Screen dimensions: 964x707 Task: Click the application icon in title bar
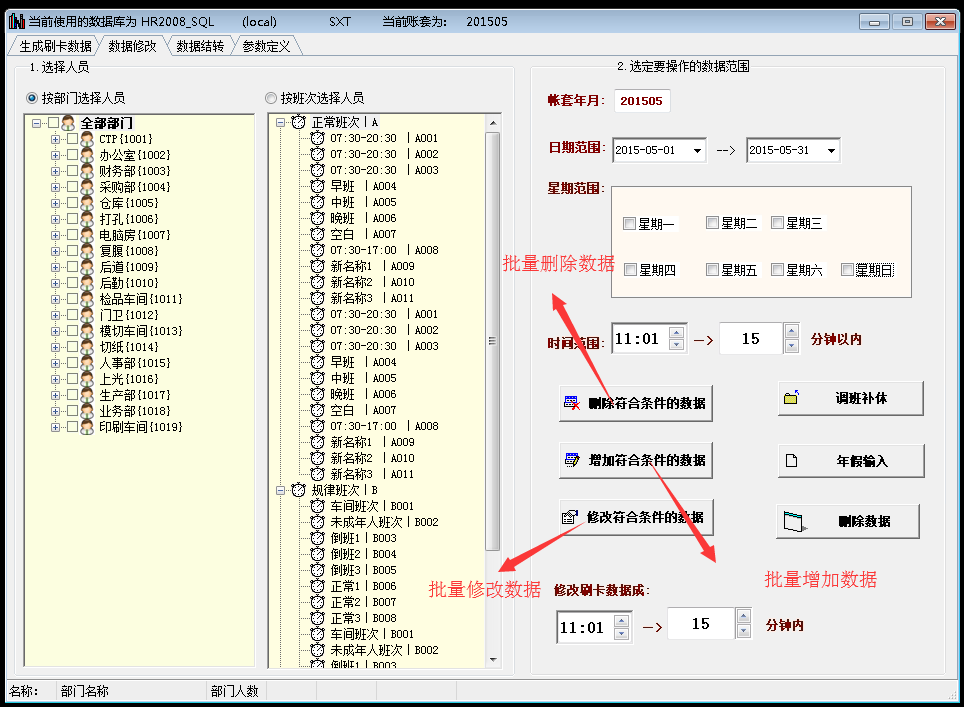click(17, 22)
